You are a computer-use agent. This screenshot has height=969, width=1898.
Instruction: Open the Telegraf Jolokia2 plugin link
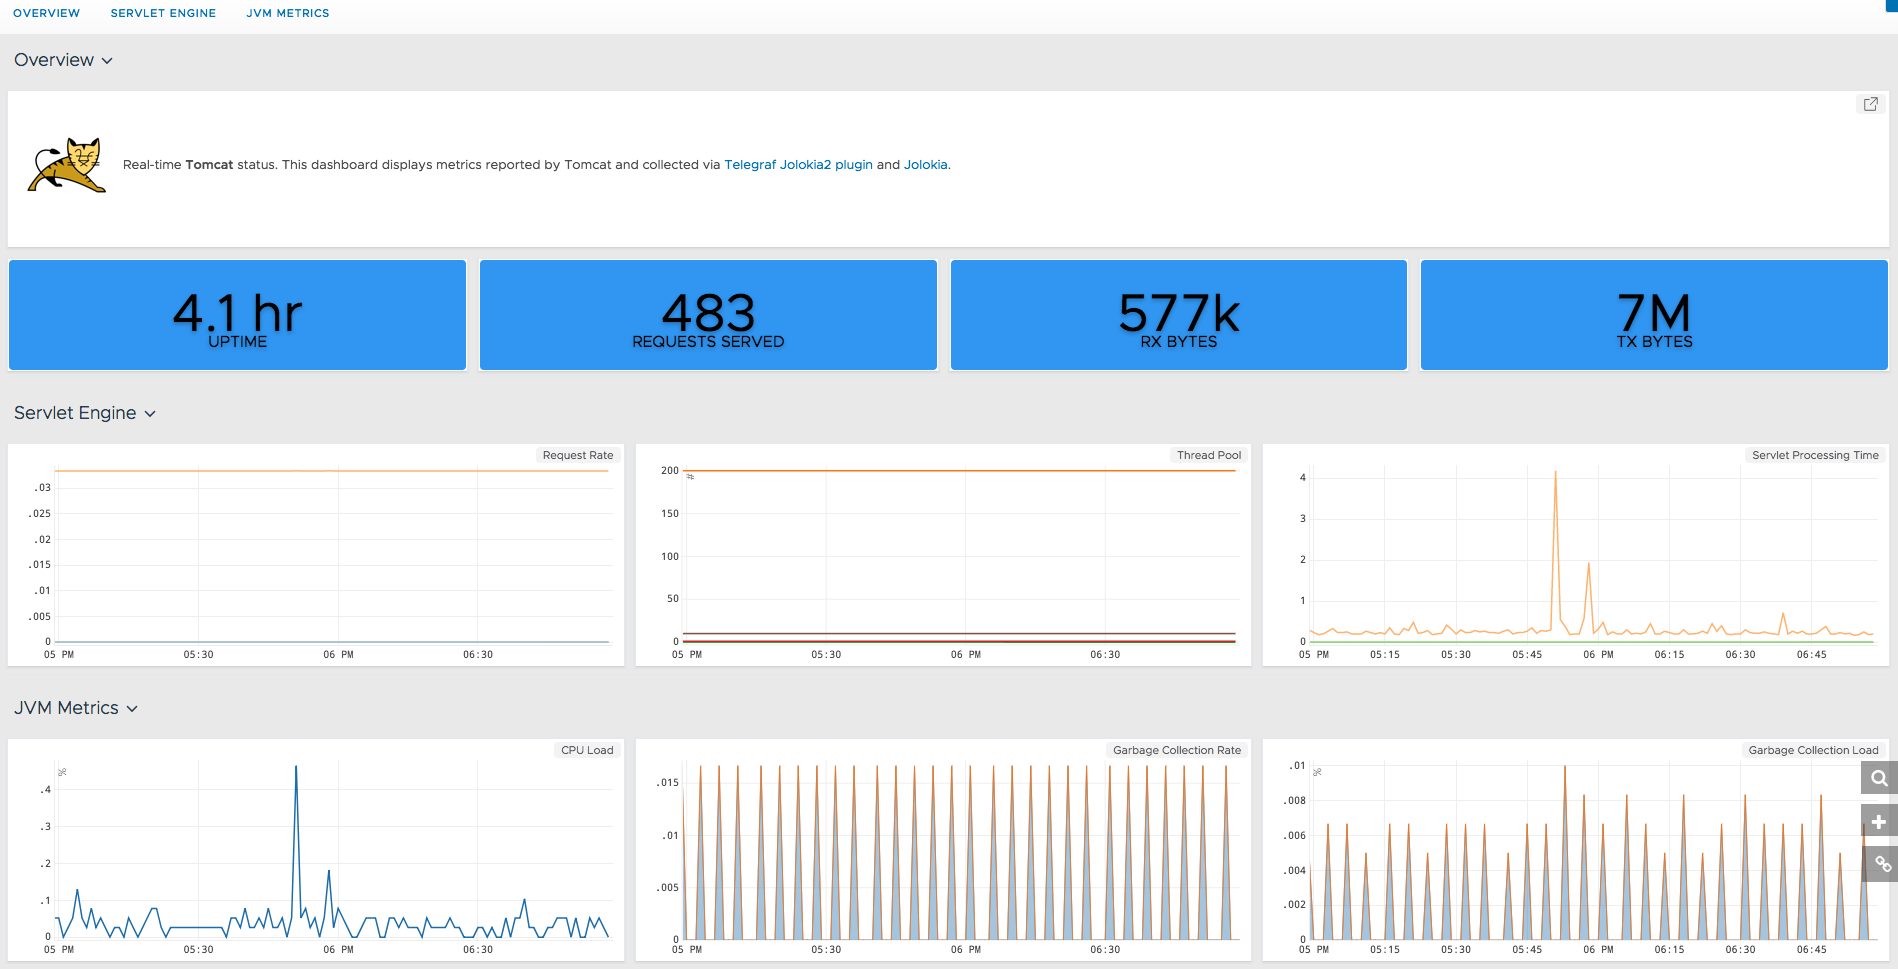pos(798,165)
